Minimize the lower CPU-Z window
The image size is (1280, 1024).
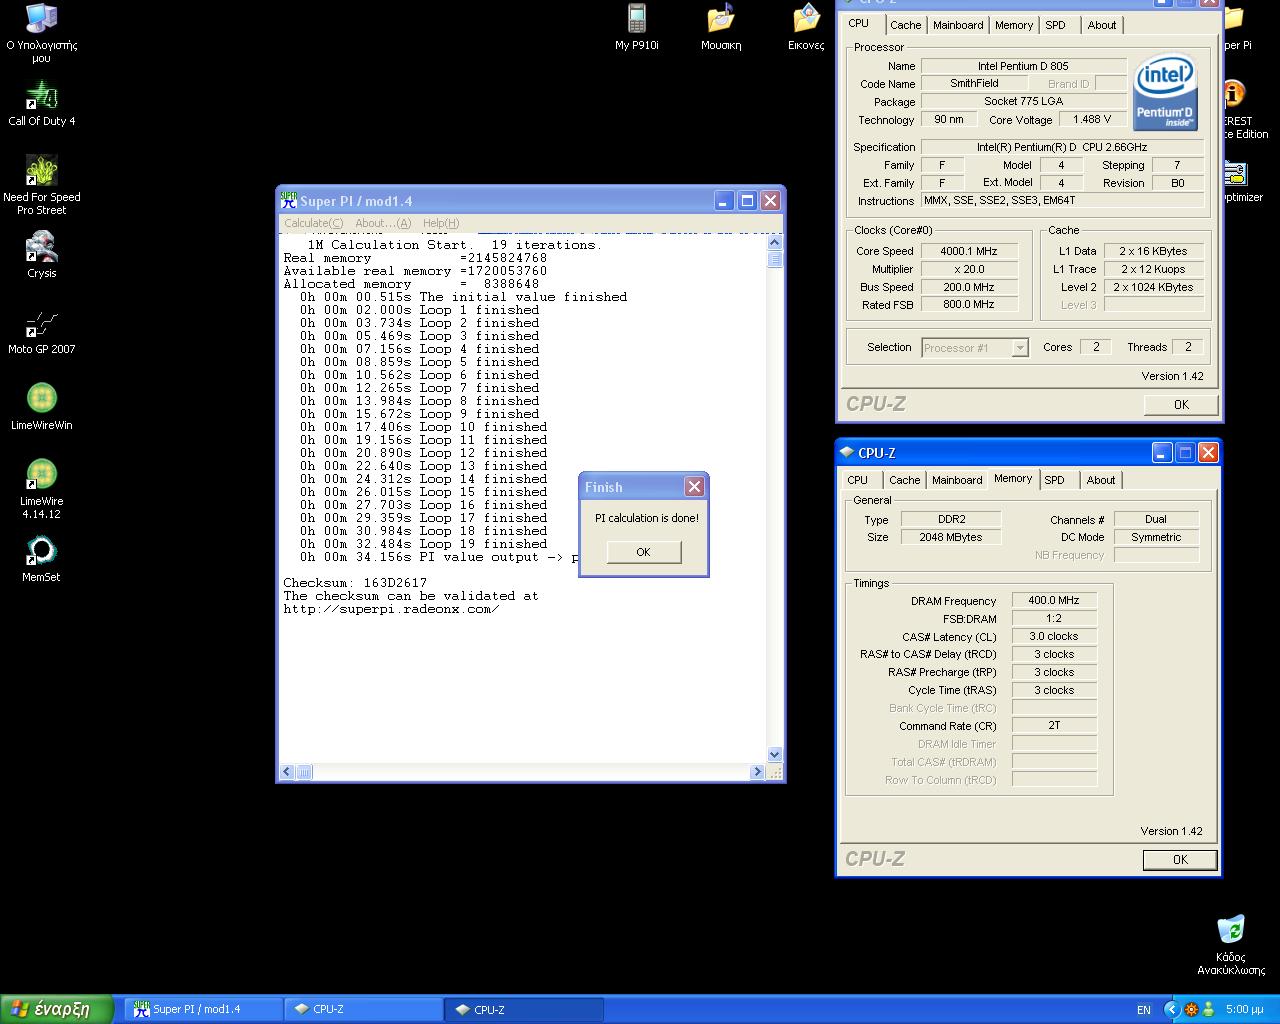(x=1161, y=453)
